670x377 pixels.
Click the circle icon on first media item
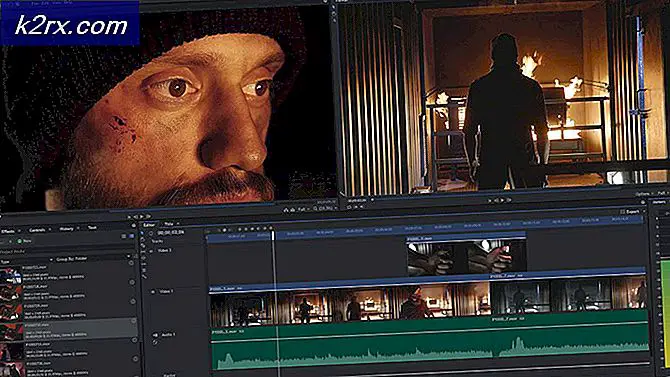(x=131, y=264)
